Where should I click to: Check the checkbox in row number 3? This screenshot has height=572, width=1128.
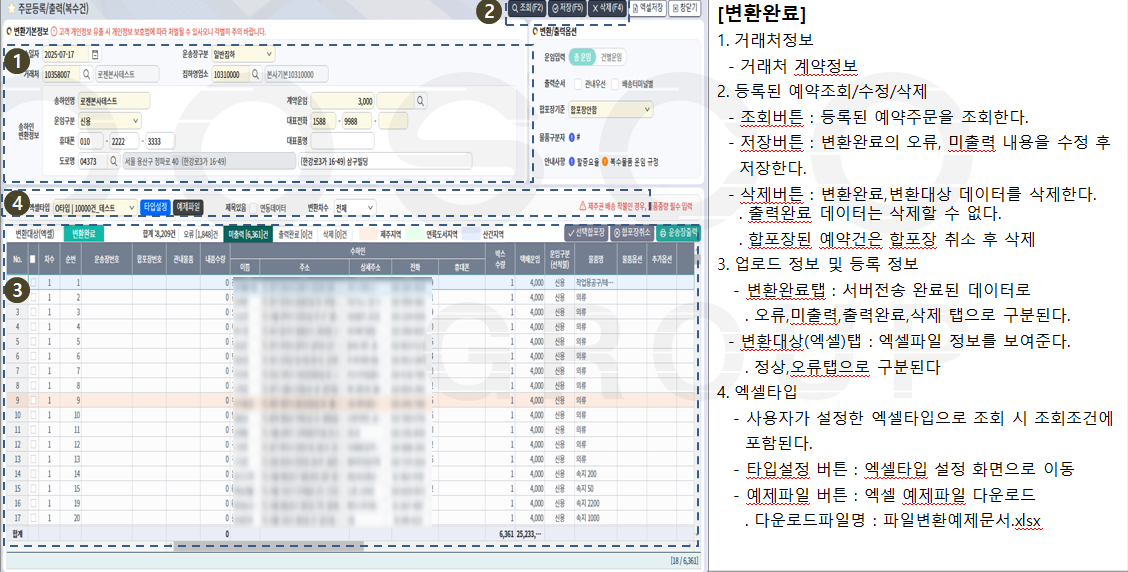(x=32, y=312)
